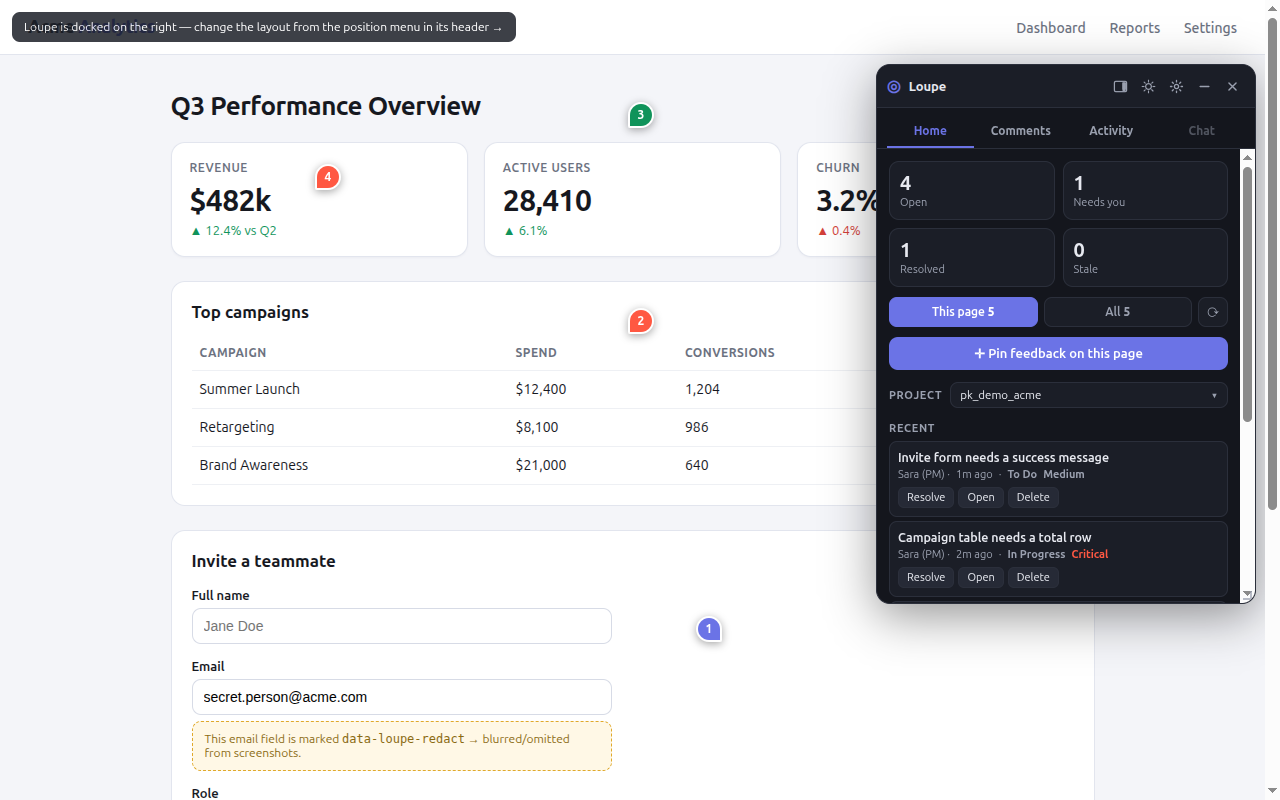The height and width of the screenshot is (800, 1280).
Task: Open the Chat tab
Action: coord(1201,130)
